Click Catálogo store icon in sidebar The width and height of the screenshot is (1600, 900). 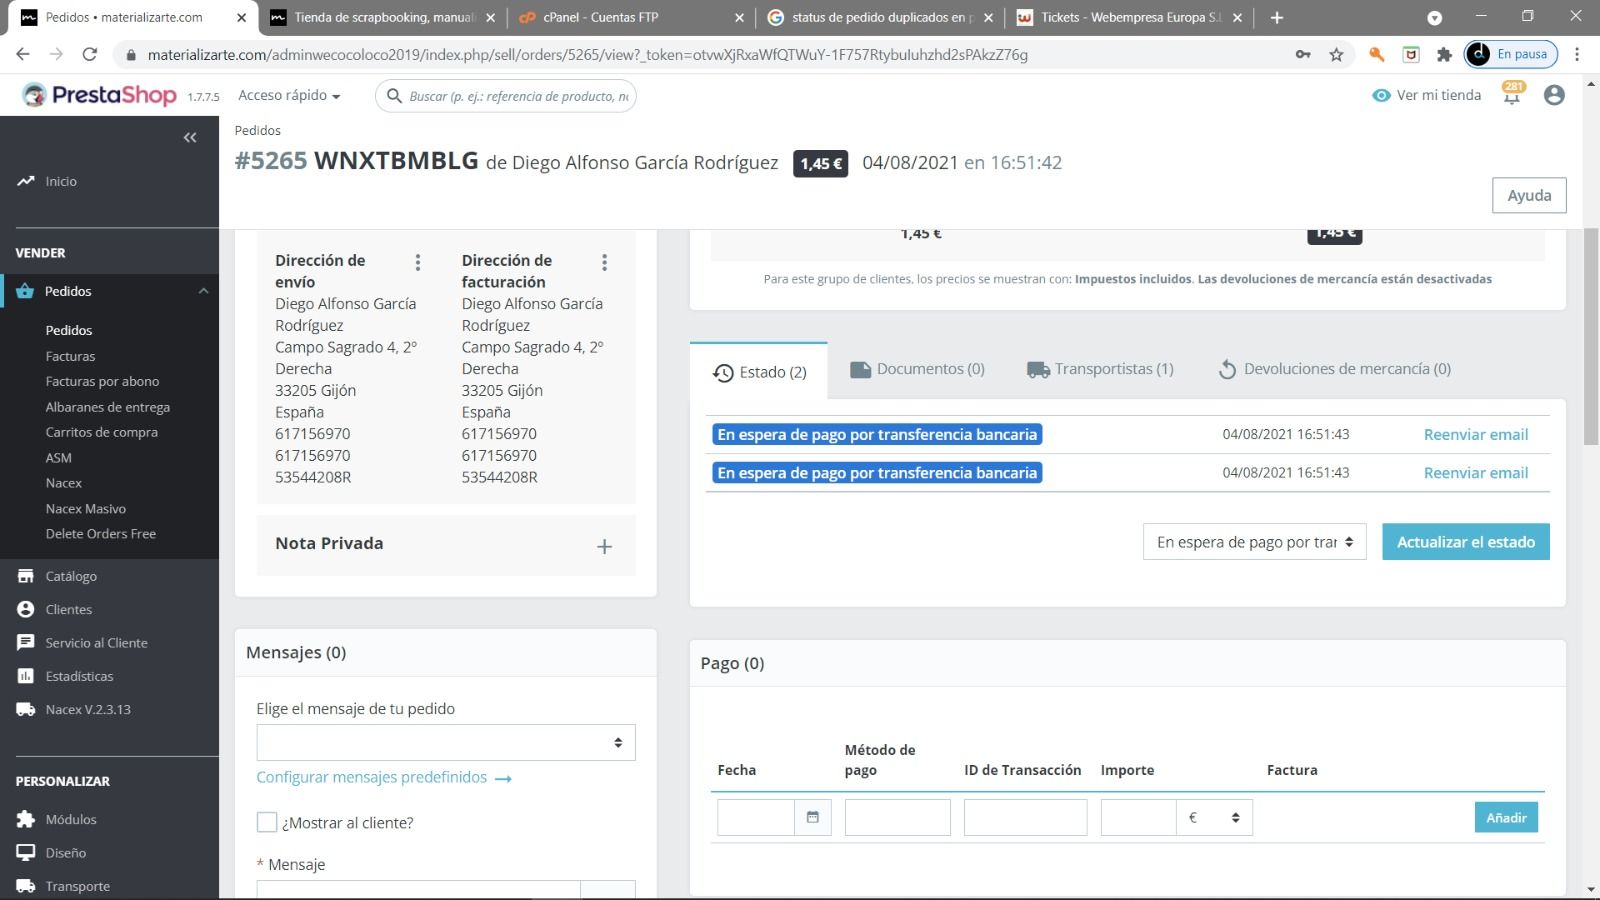point(26,576)
